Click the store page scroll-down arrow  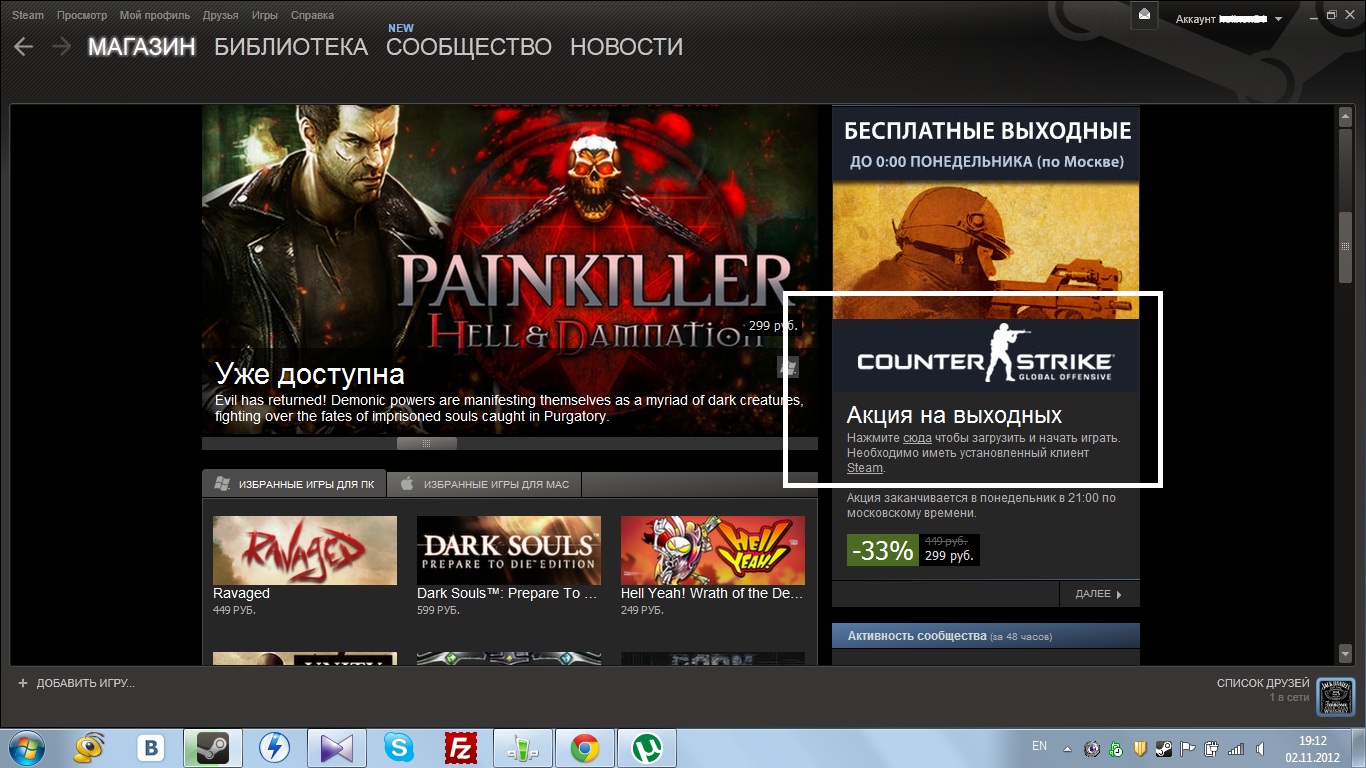pyautogui.click(x=1346, y=652)
